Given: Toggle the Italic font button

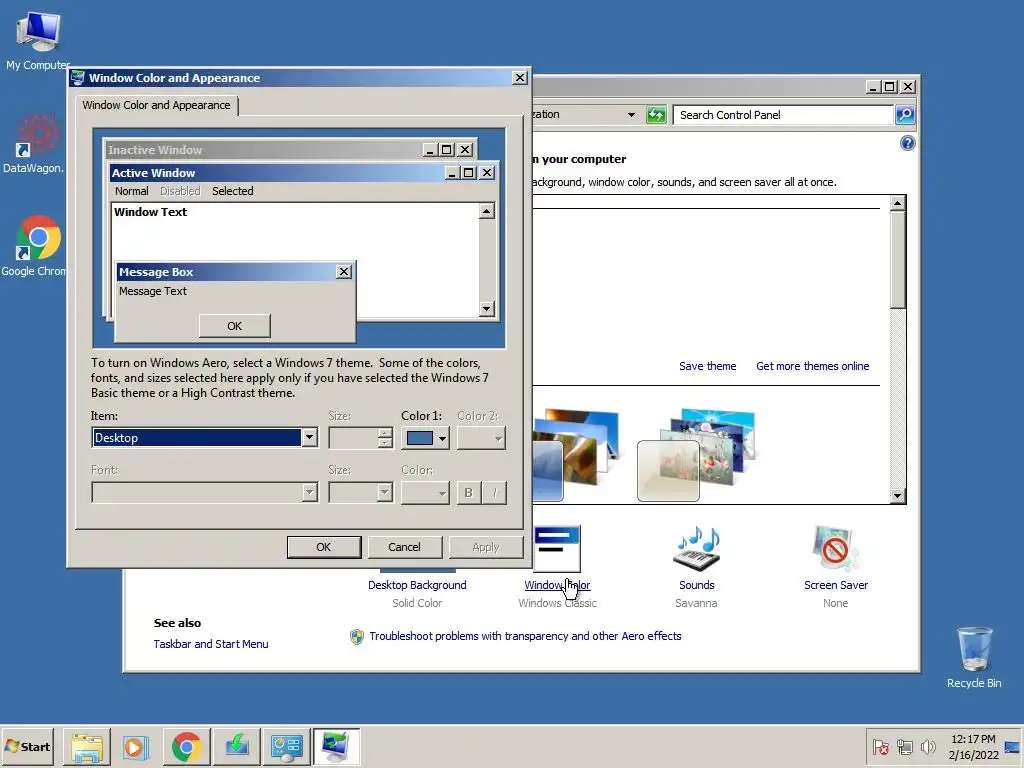Looking at the screenshot, I should [x=494, y=492].
